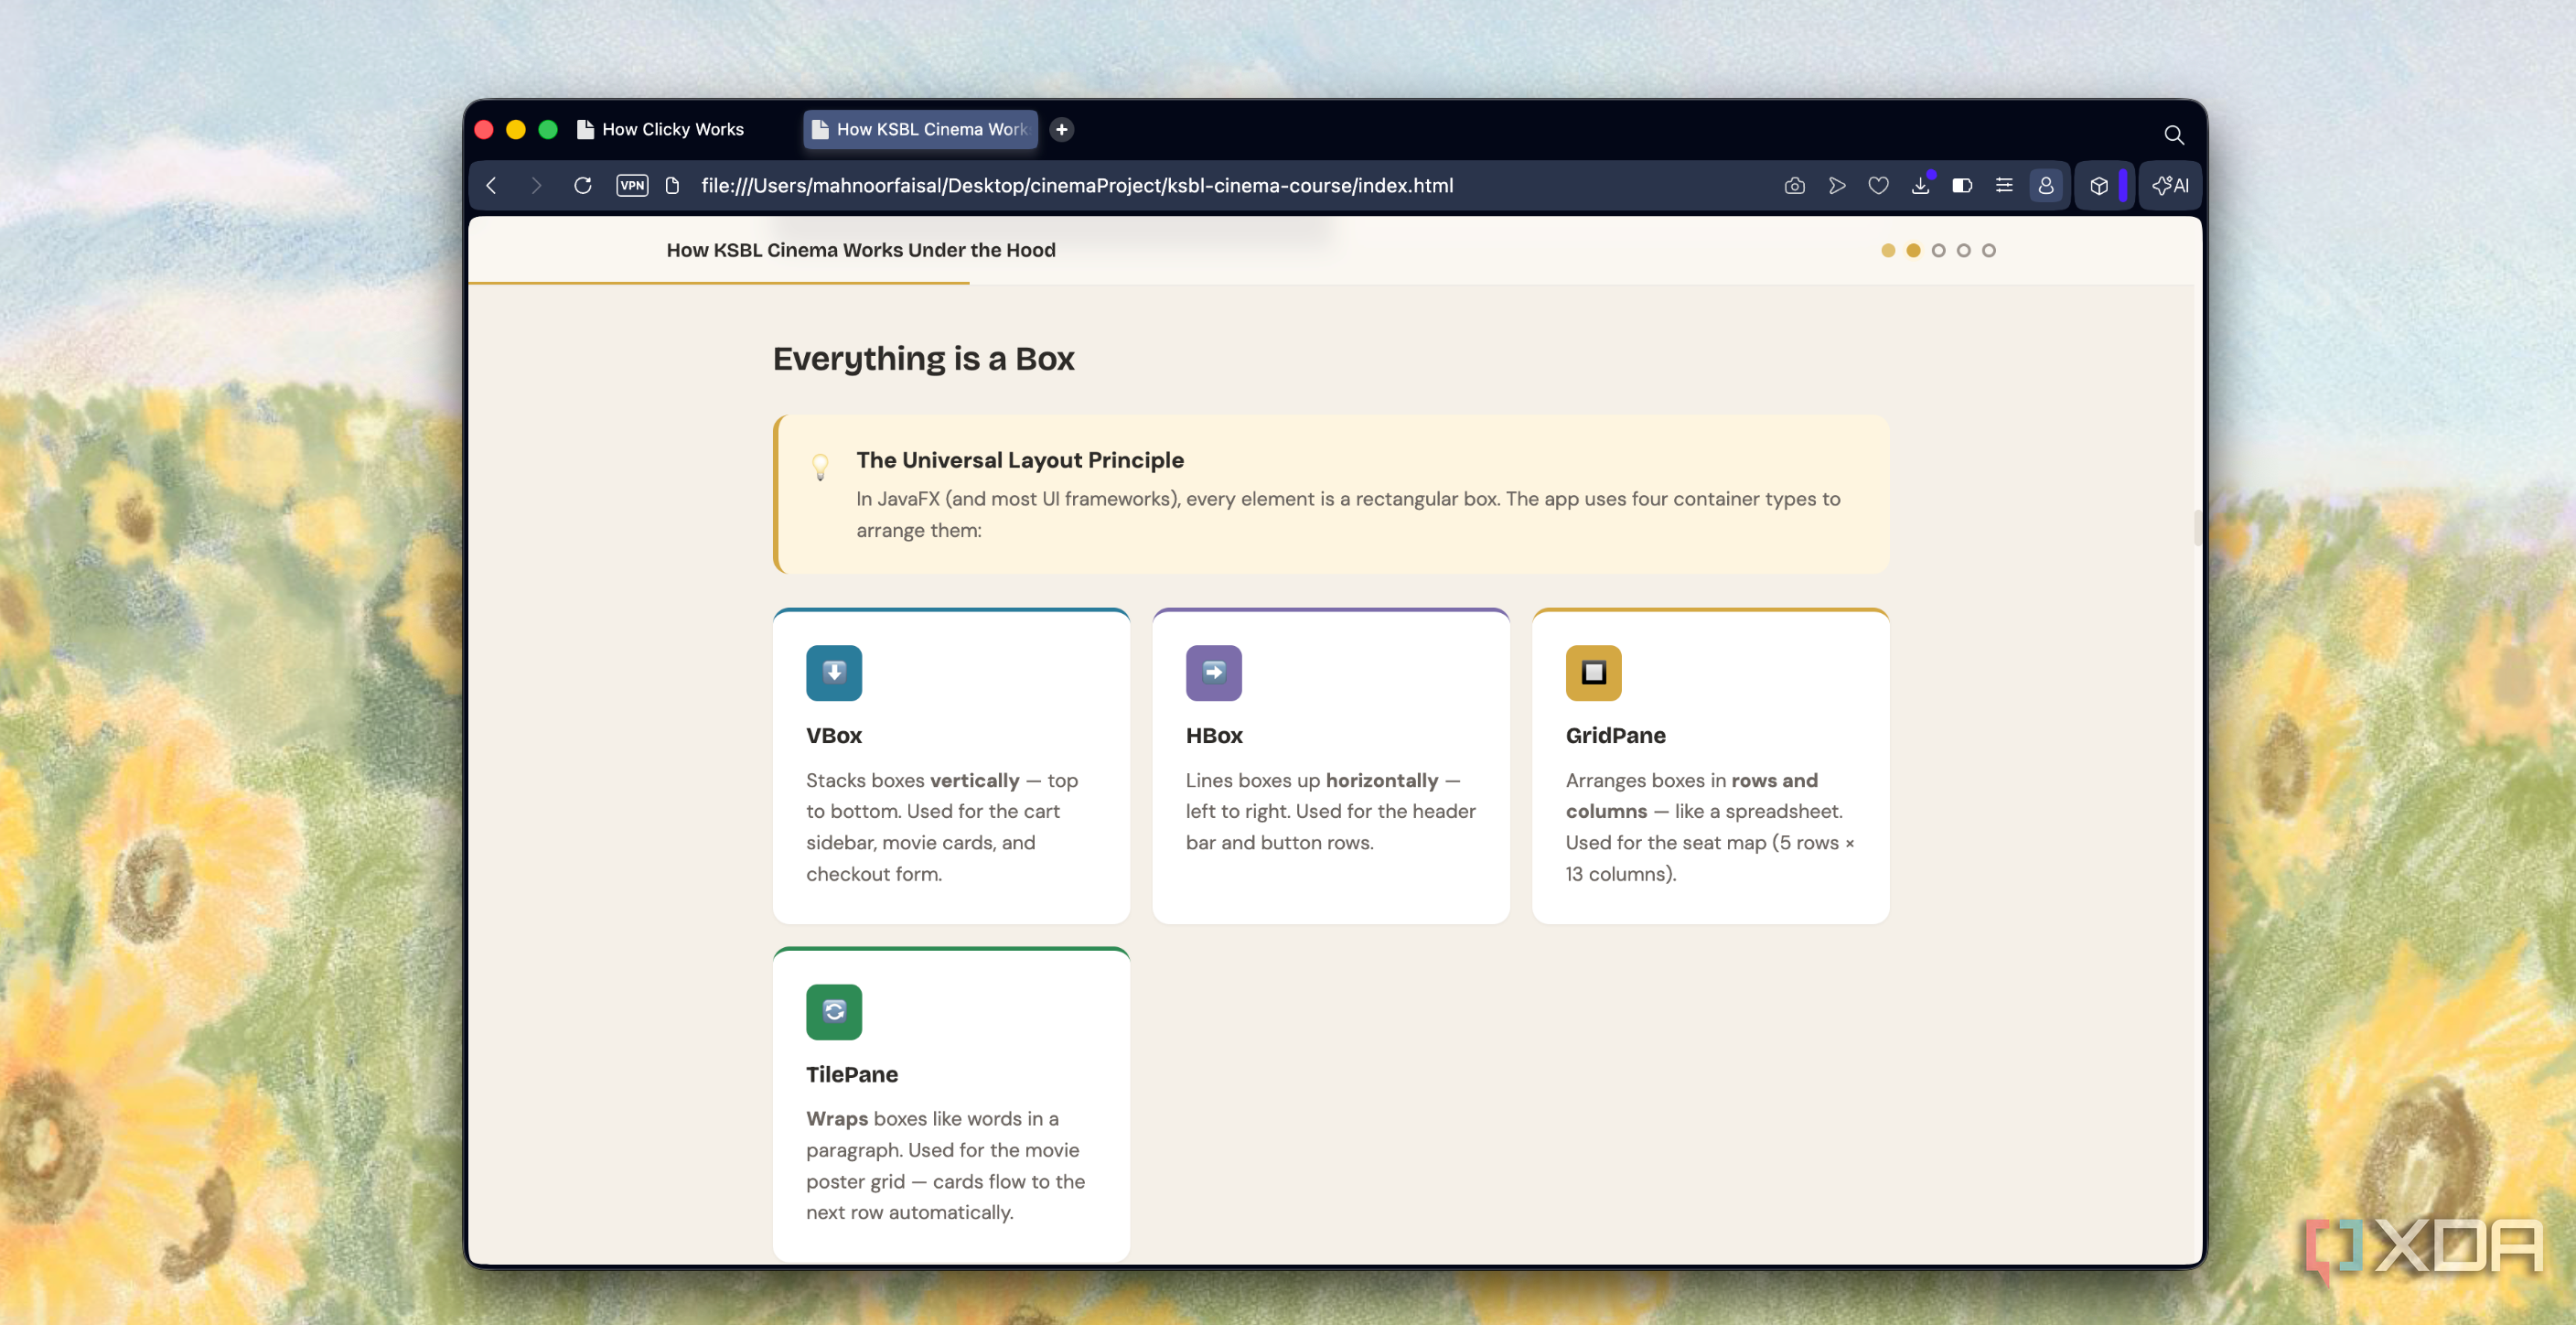Open the AI assistant button
The image size is (2576, 1325).
coord(2170,185)
